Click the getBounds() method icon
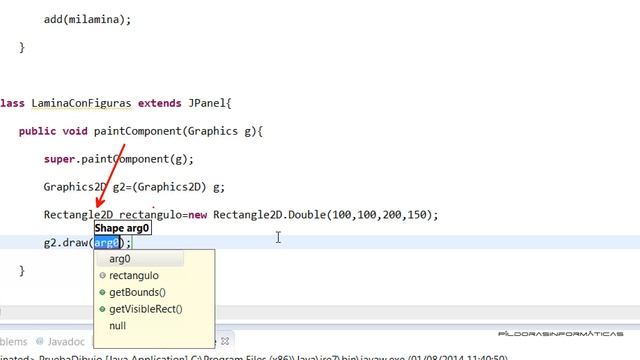Image resolution: width=640 pixels, height=360 pixels. point(102,292)
